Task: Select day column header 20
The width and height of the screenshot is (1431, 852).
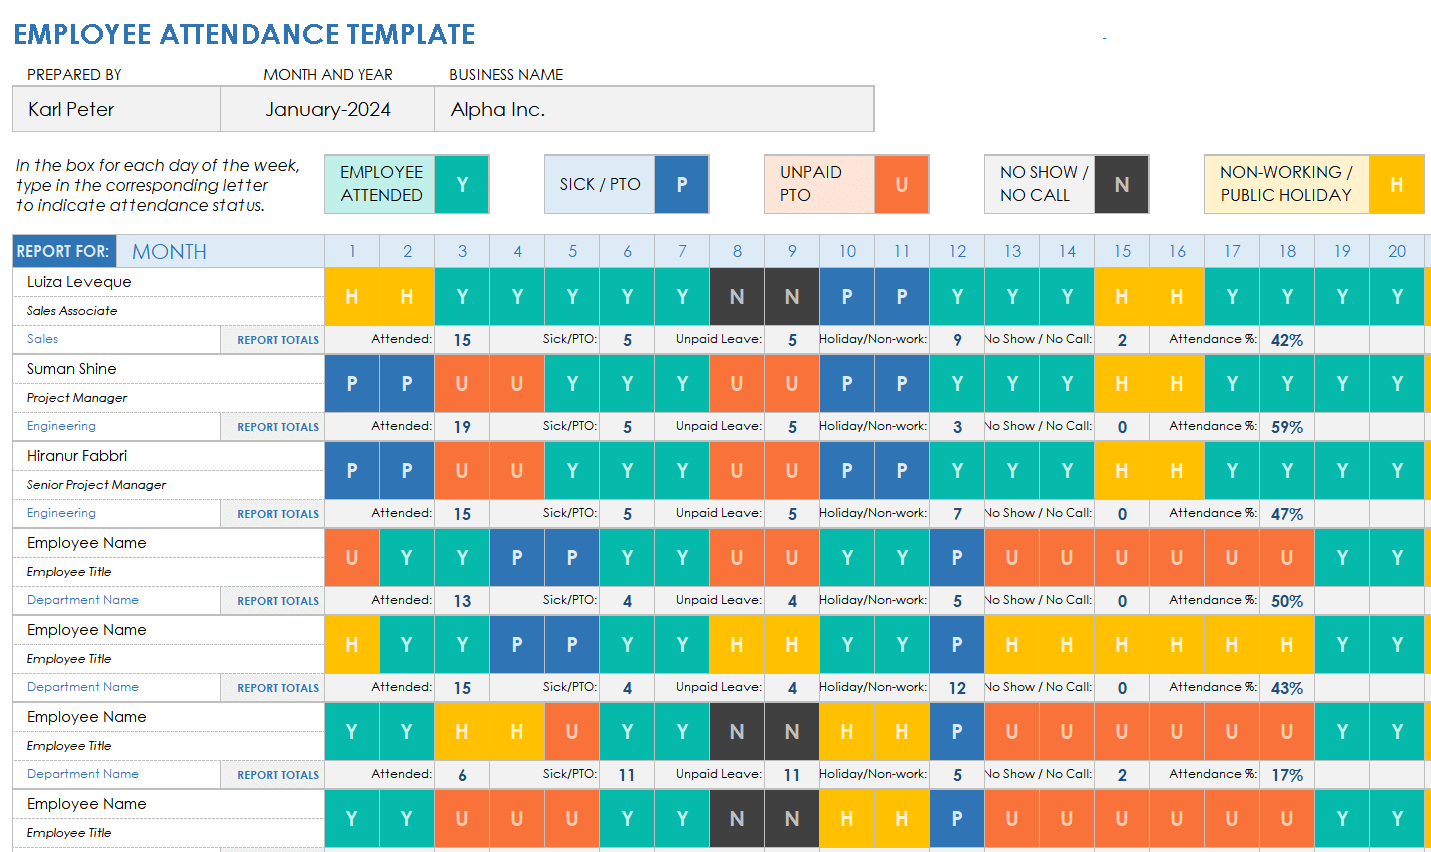Action: (1397, 251)
